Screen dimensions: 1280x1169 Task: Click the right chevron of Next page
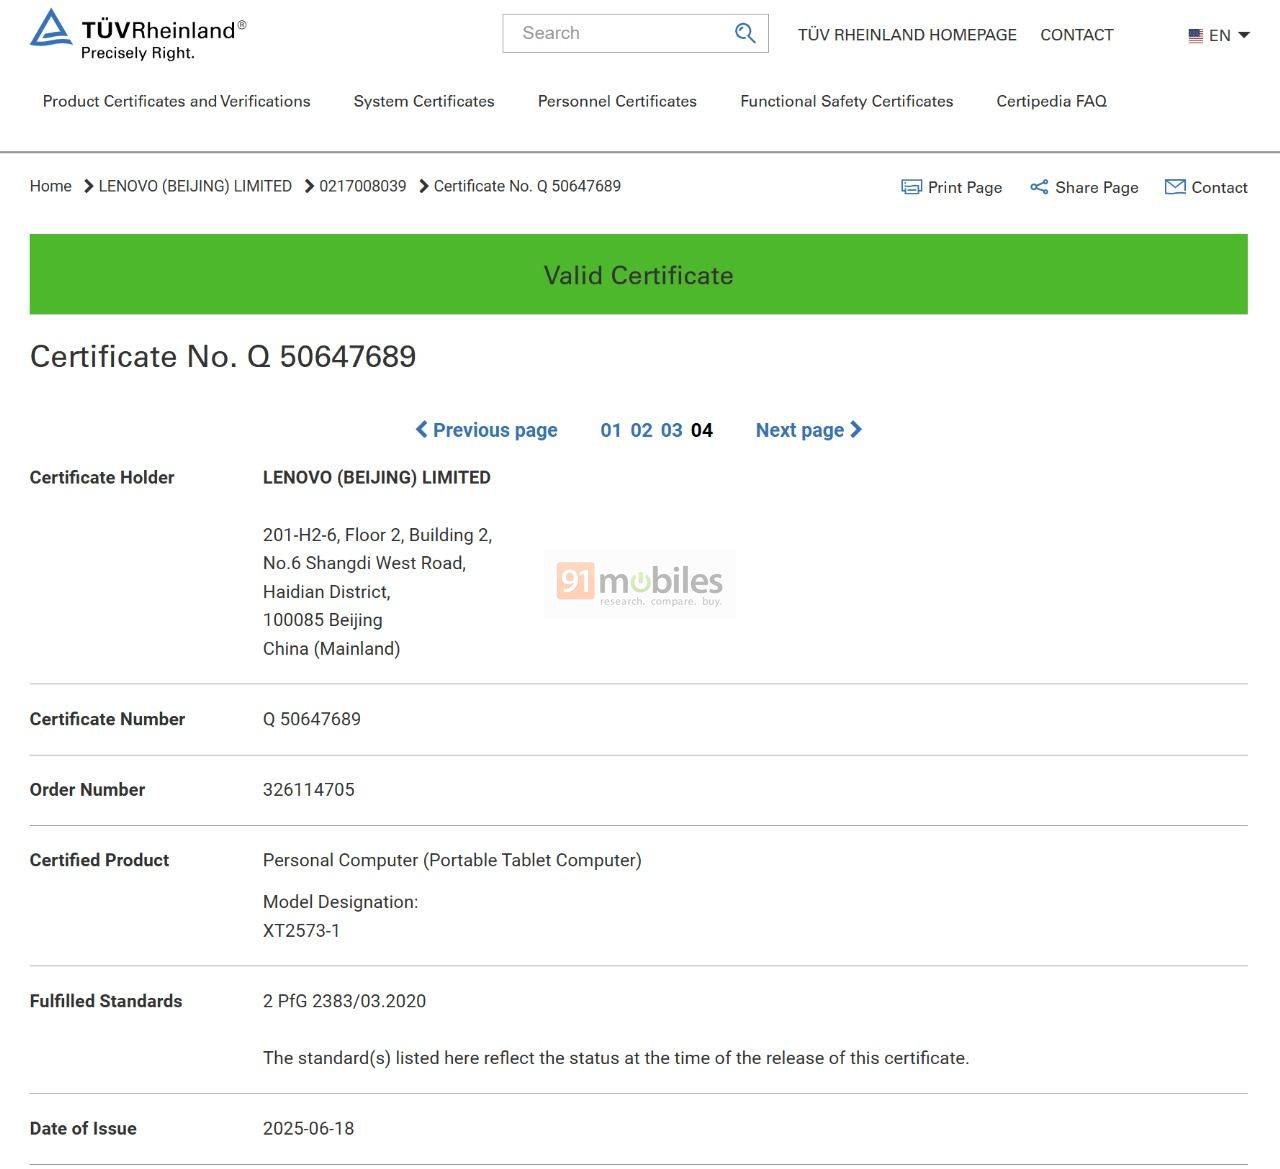856,430
